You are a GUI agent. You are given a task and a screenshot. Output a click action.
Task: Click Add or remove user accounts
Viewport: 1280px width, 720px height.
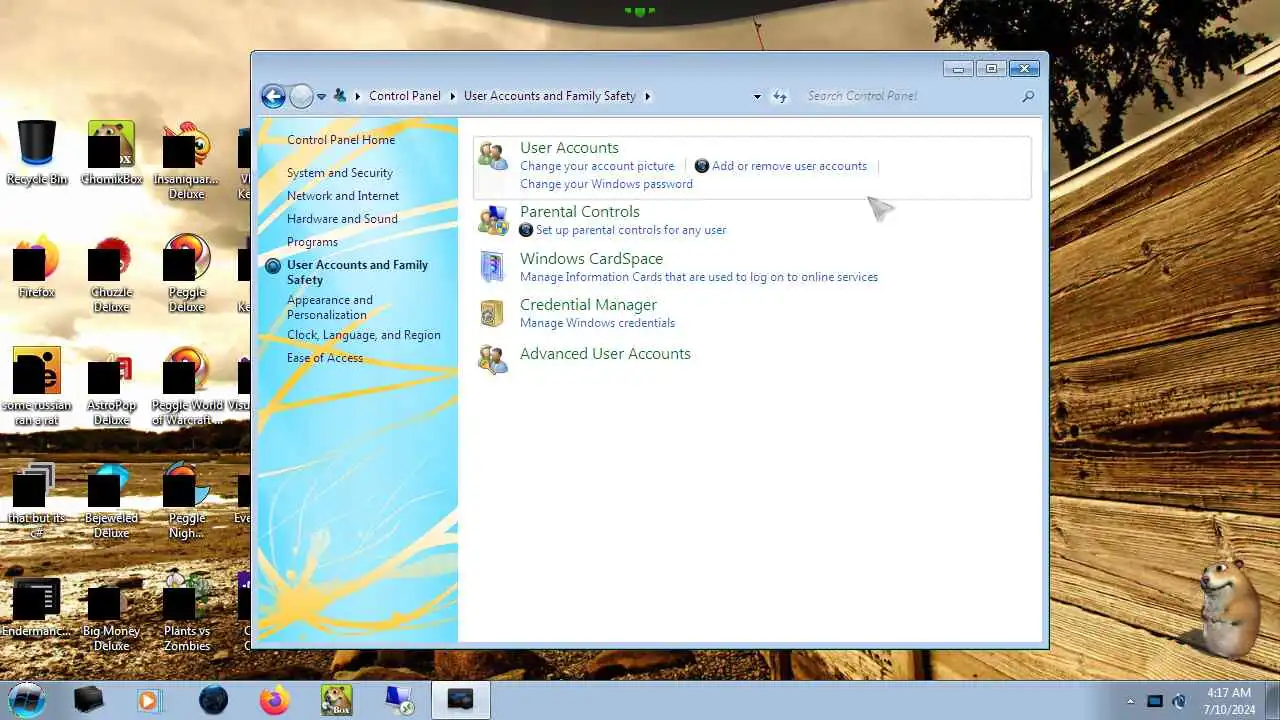click(x=789, y=166)
